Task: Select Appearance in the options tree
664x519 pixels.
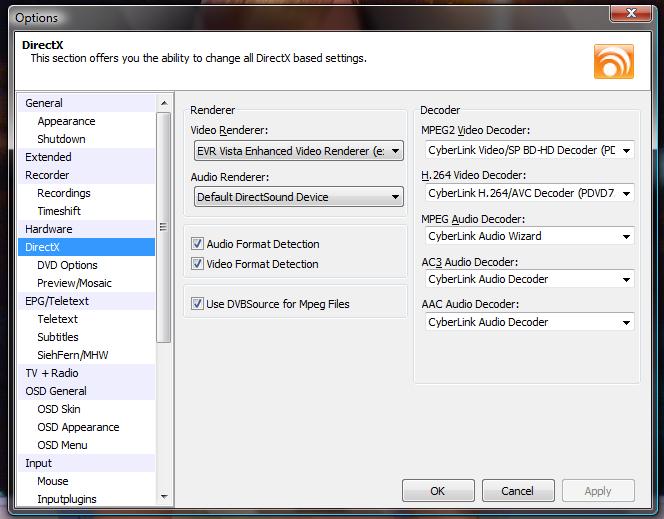Action: [86, 121]
